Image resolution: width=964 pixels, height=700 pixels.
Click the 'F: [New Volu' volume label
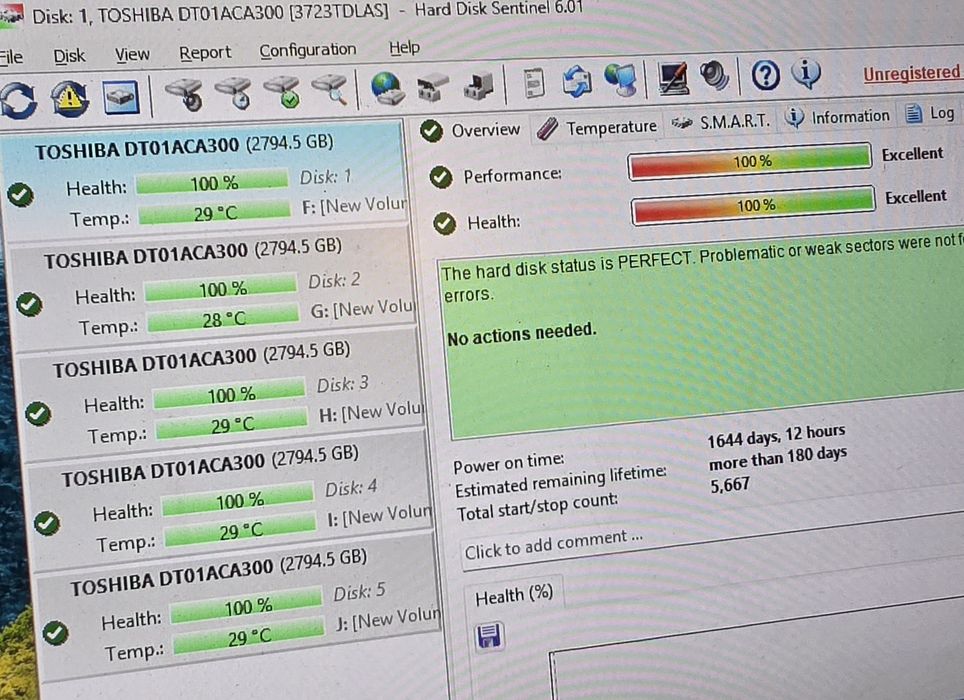354,205
